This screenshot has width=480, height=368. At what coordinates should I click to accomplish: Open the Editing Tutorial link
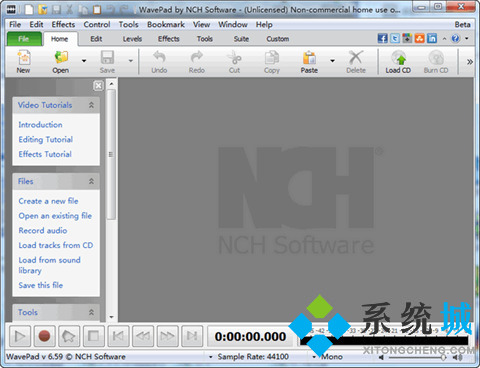pyautogui.click(x=46, y=139)
